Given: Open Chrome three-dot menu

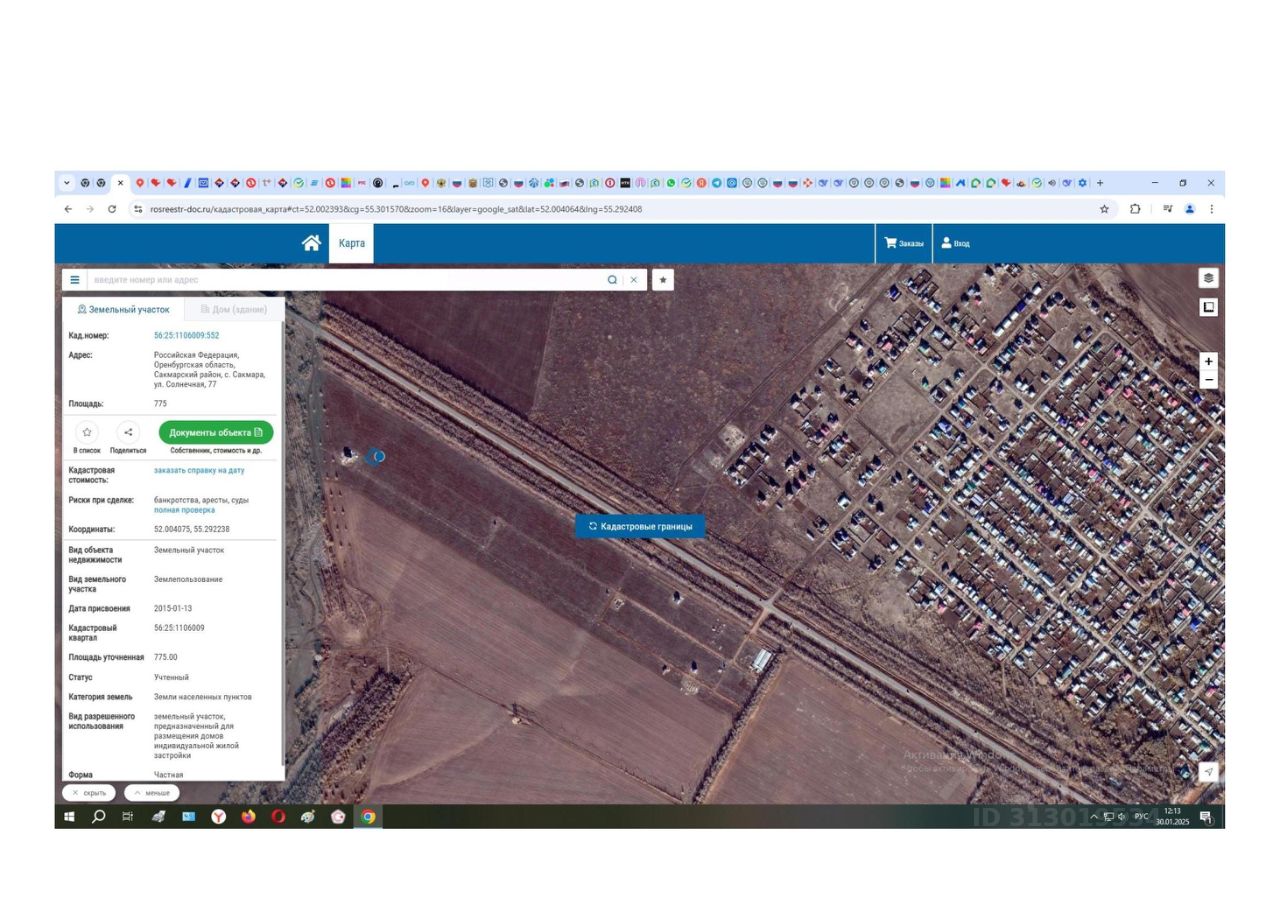Looking at the screenshot, I should (x=1212, y=209).
